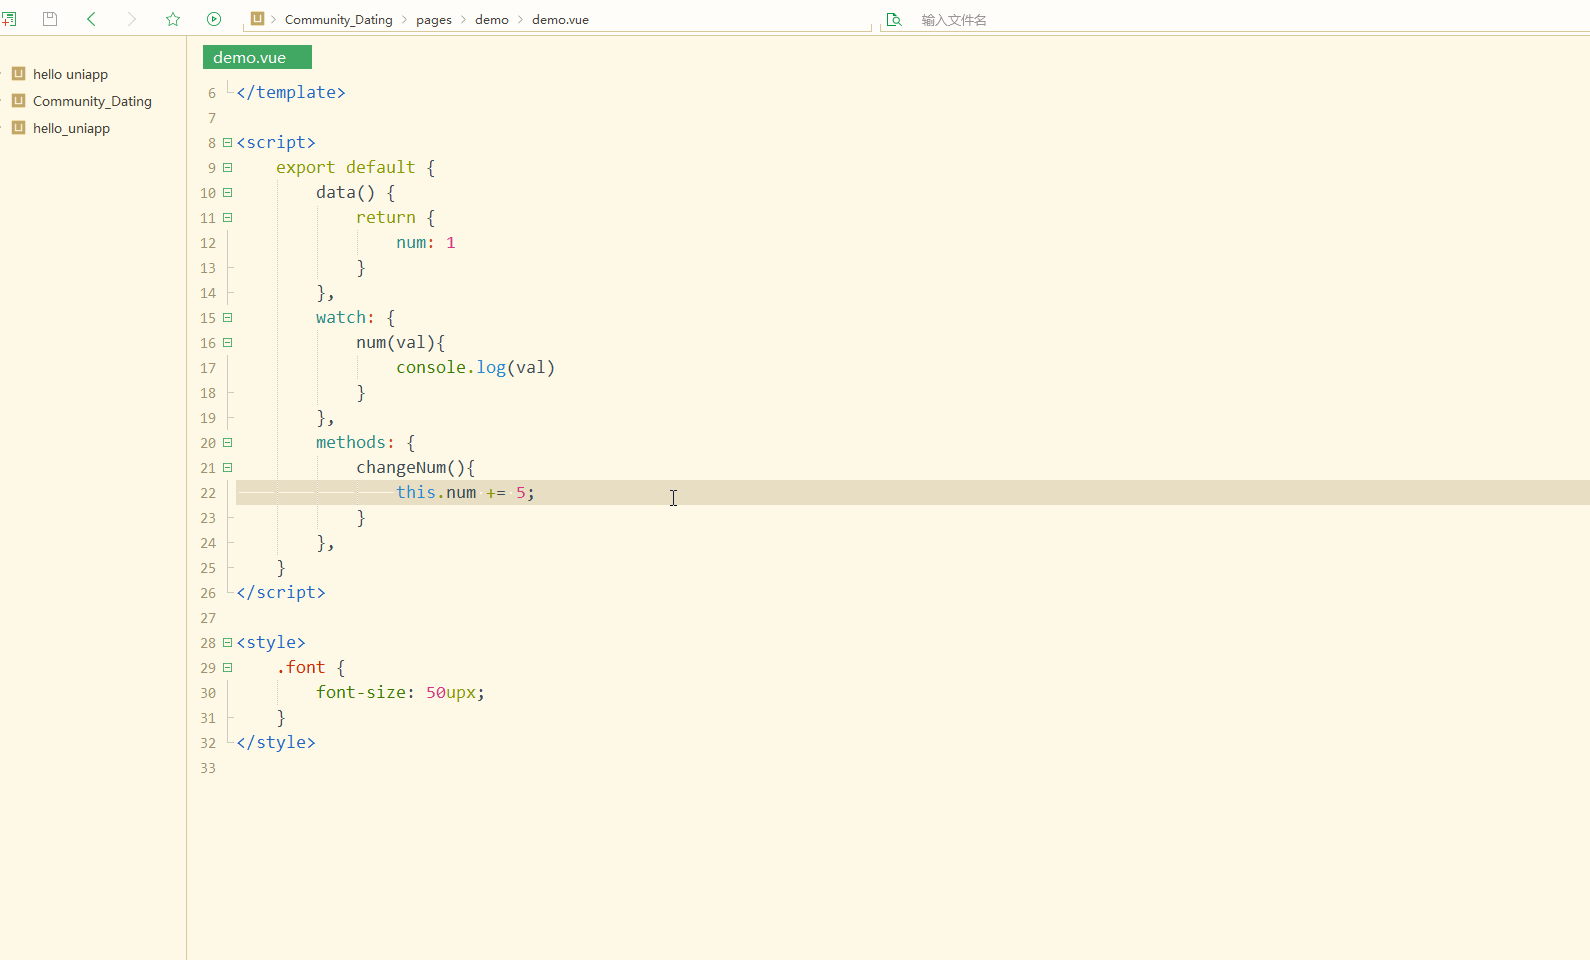Collapse the data() fold at line 10
This screenshot has width=1590, height=960.
(227, 192)
